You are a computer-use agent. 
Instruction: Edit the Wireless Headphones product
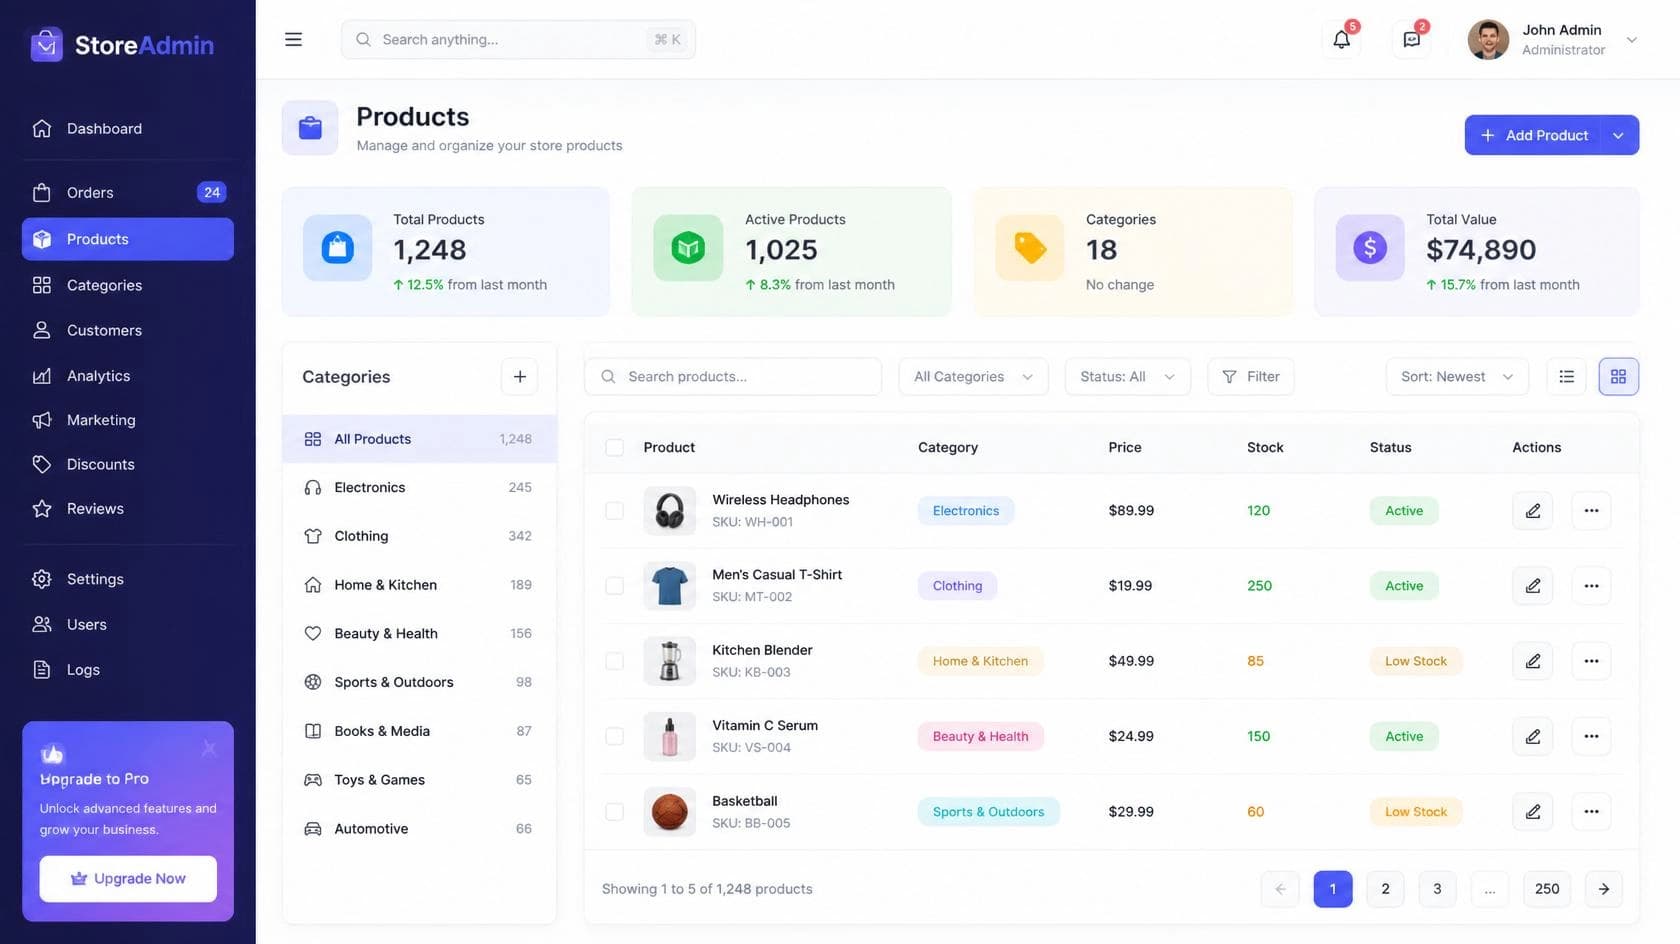tap(1532, 511)
